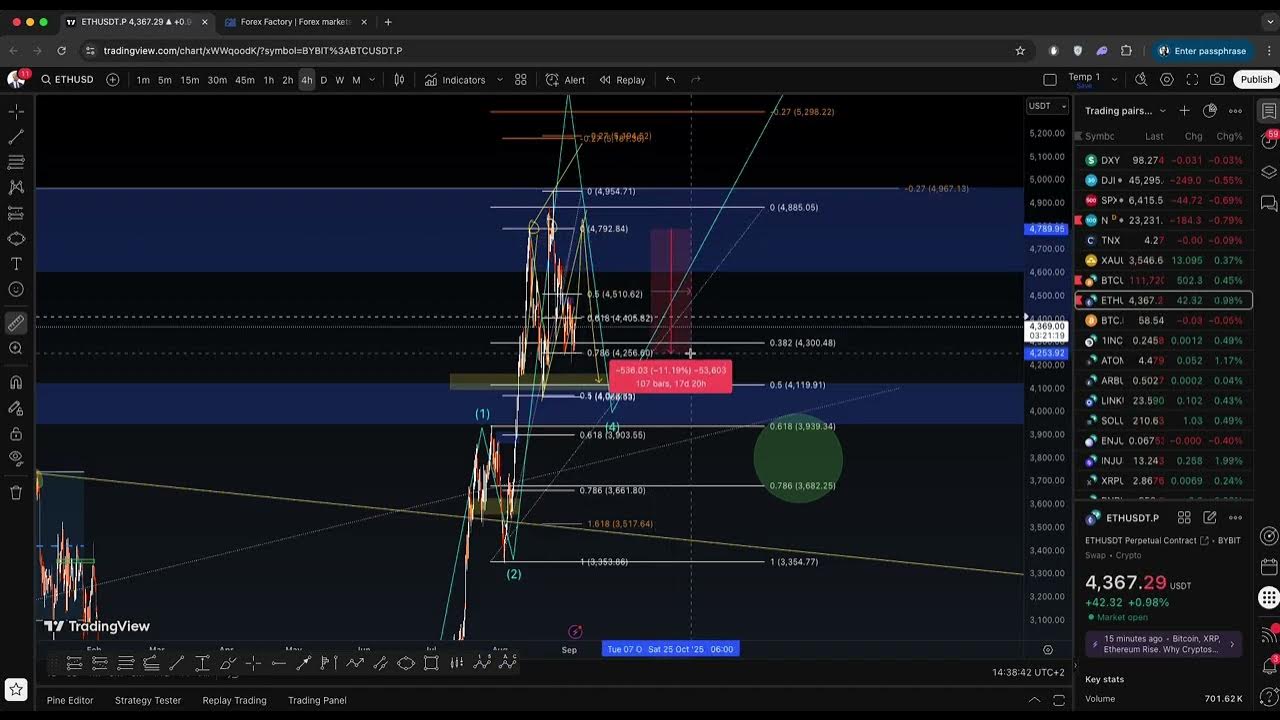Select the crosshair cursor tool in left toolbar
Screen dimensions: 1280x720
[x=16, y=111]
